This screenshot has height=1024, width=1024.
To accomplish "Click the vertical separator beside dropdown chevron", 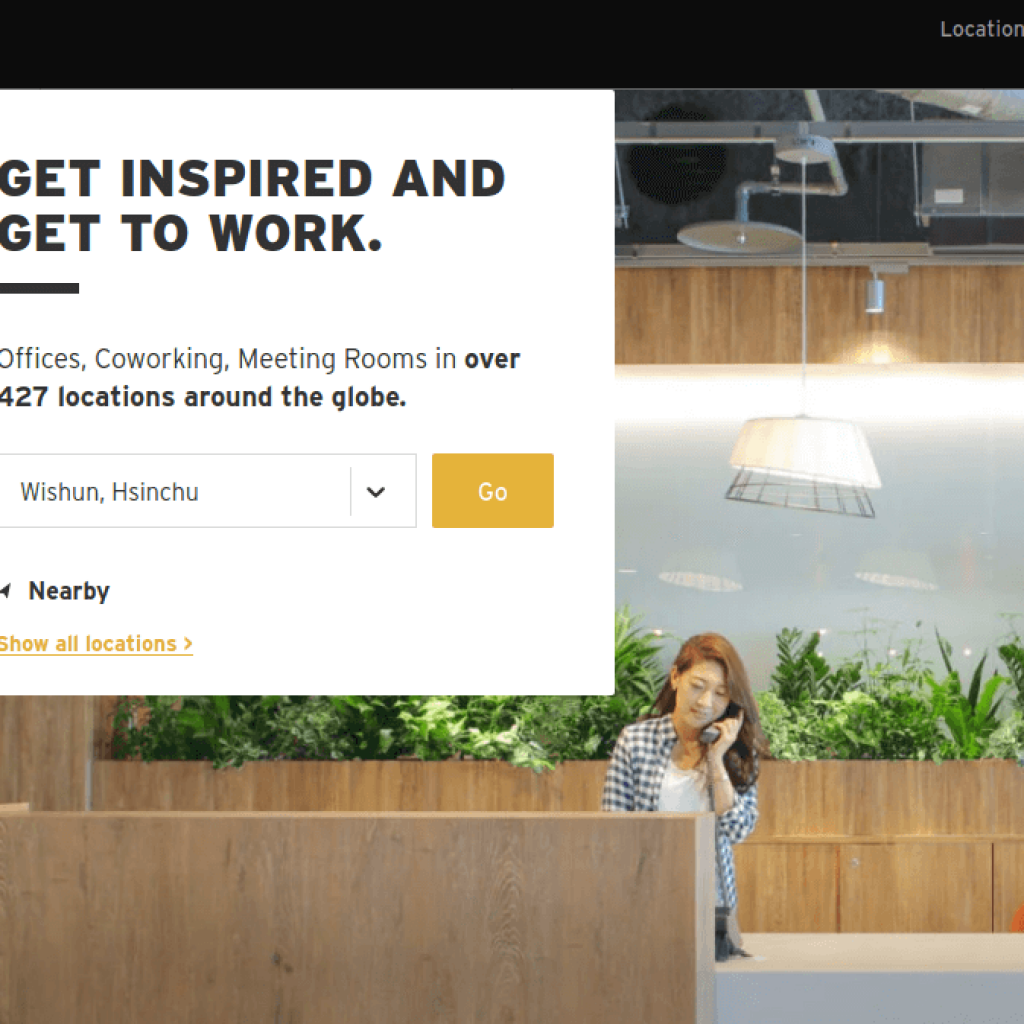I will tap(351, 491).
